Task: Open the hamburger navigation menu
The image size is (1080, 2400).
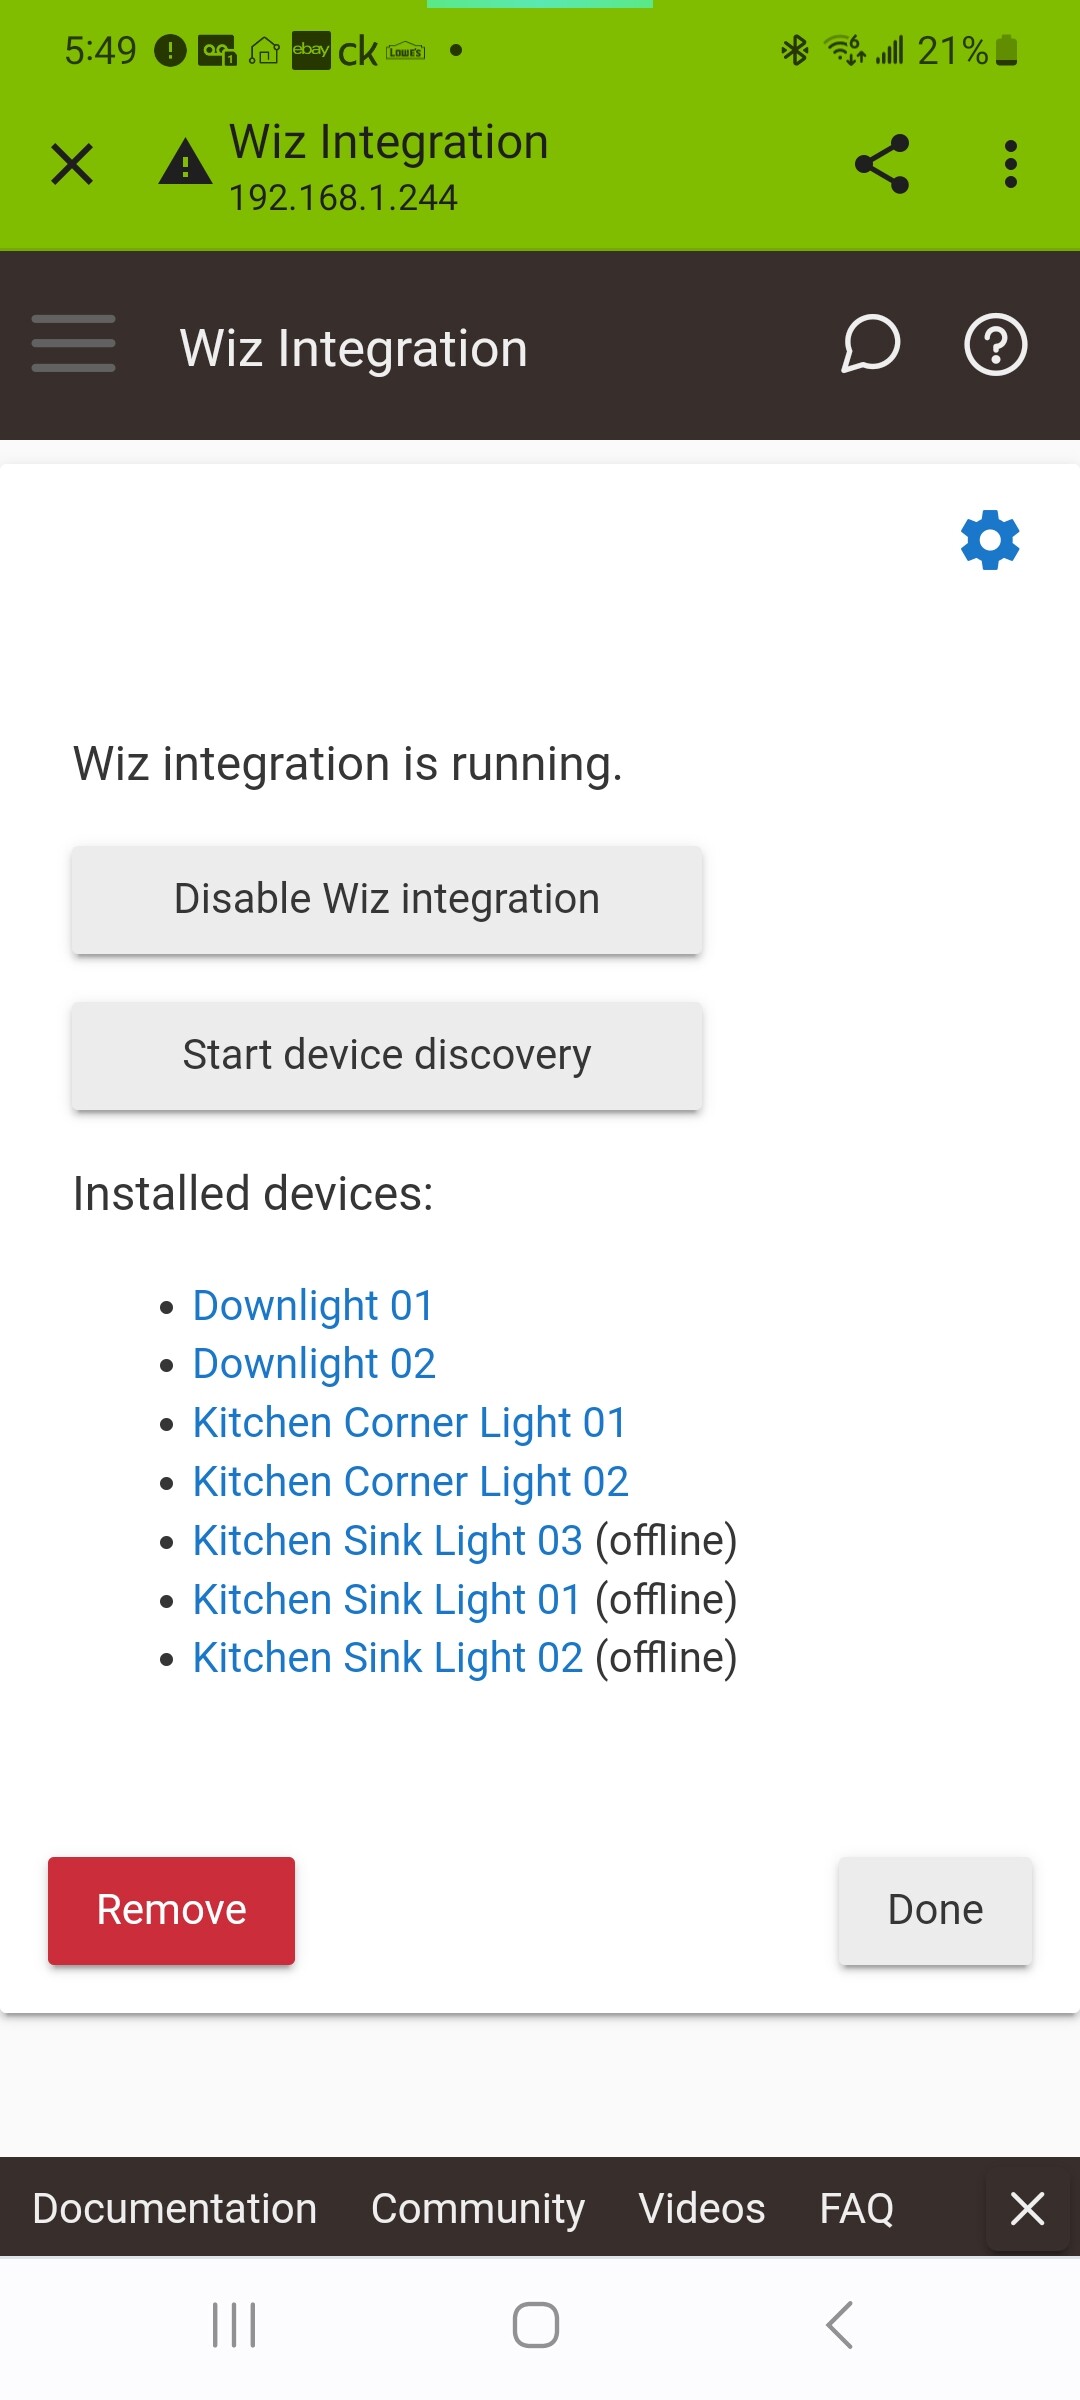Action: (73, 344)
